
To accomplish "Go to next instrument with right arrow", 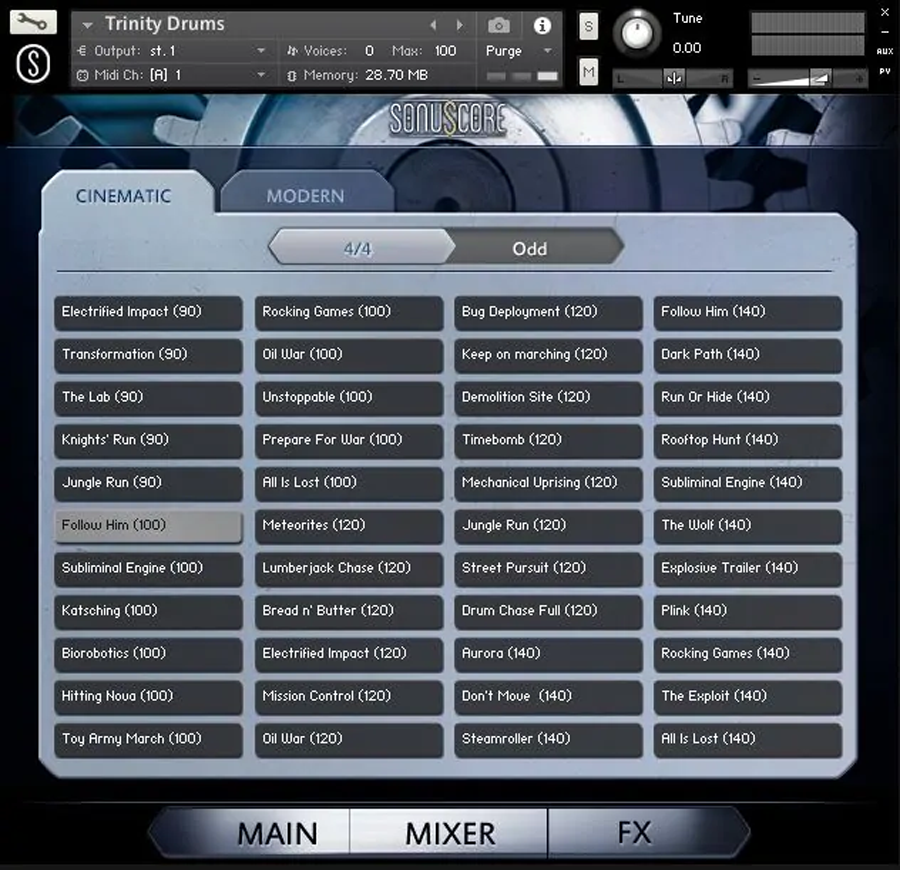I will pyautogui.click(x=459, y=25).
